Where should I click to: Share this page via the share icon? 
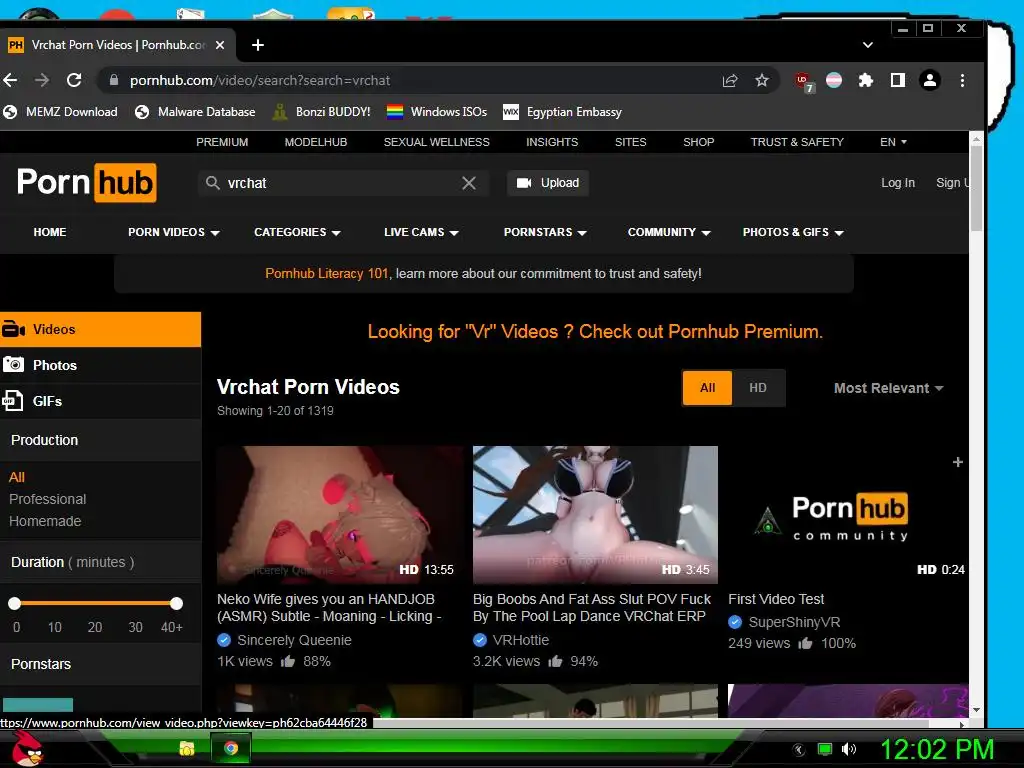coord(729,80)
